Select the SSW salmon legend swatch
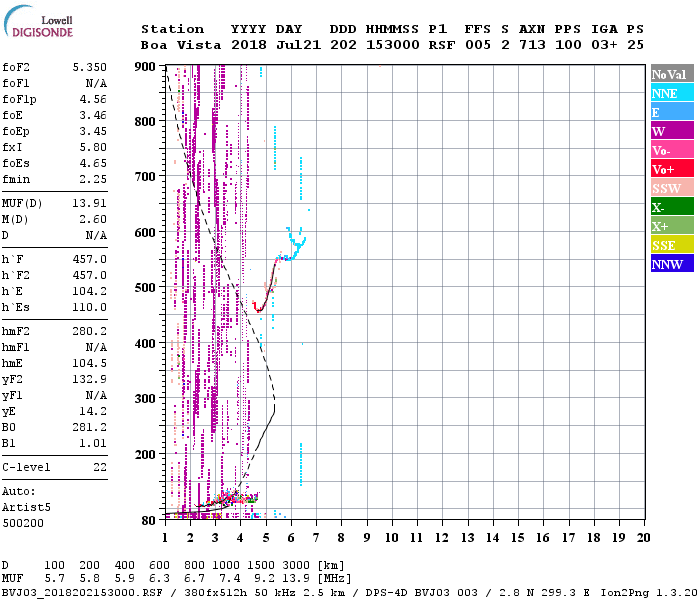The width and height of the screenshot is (700, 600). click(x=672, y=188)
